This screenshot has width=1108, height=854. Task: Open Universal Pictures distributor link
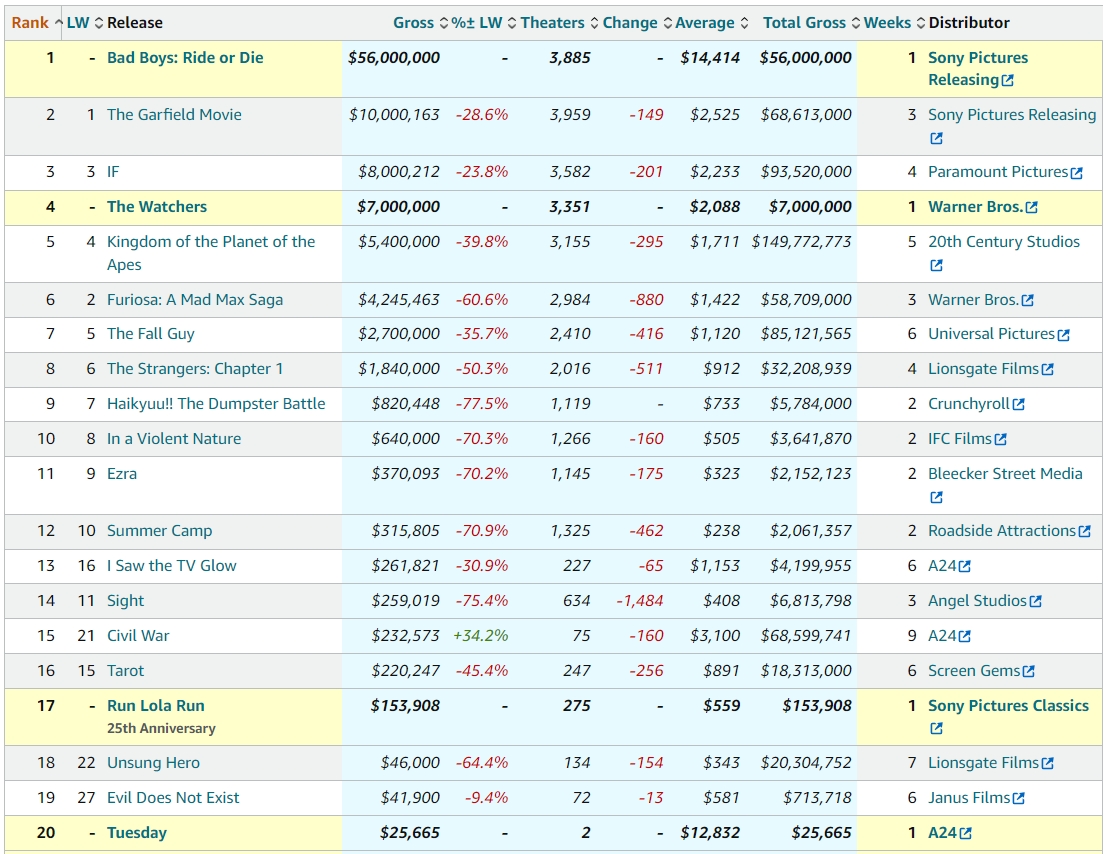(x=991, y=334)
